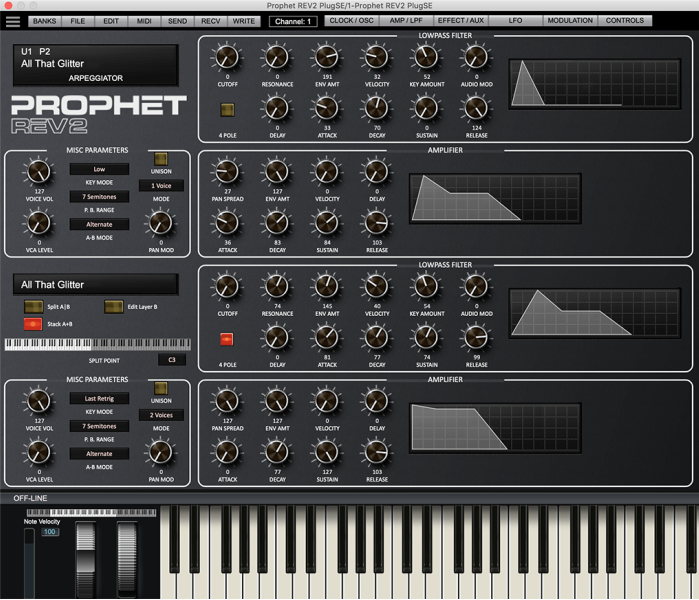Switch to the CLOCK / OSC tab

[x=351, y=21]
